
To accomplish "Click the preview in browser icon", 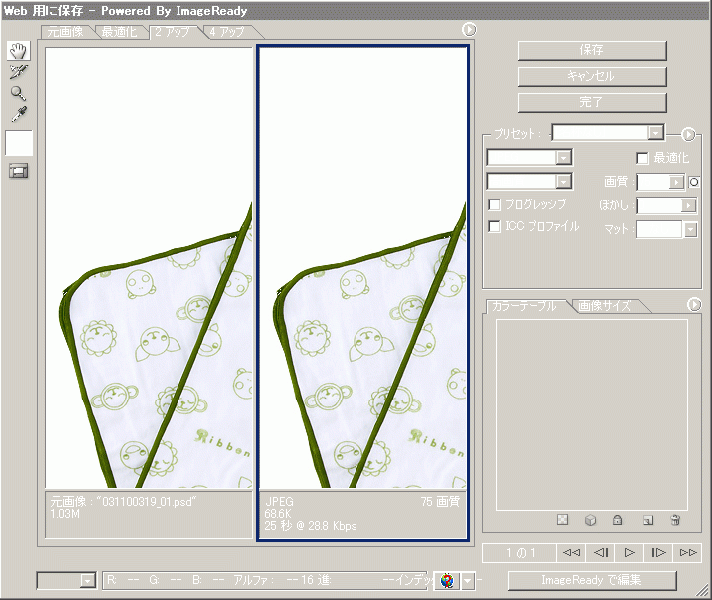I will click(447, 580).
